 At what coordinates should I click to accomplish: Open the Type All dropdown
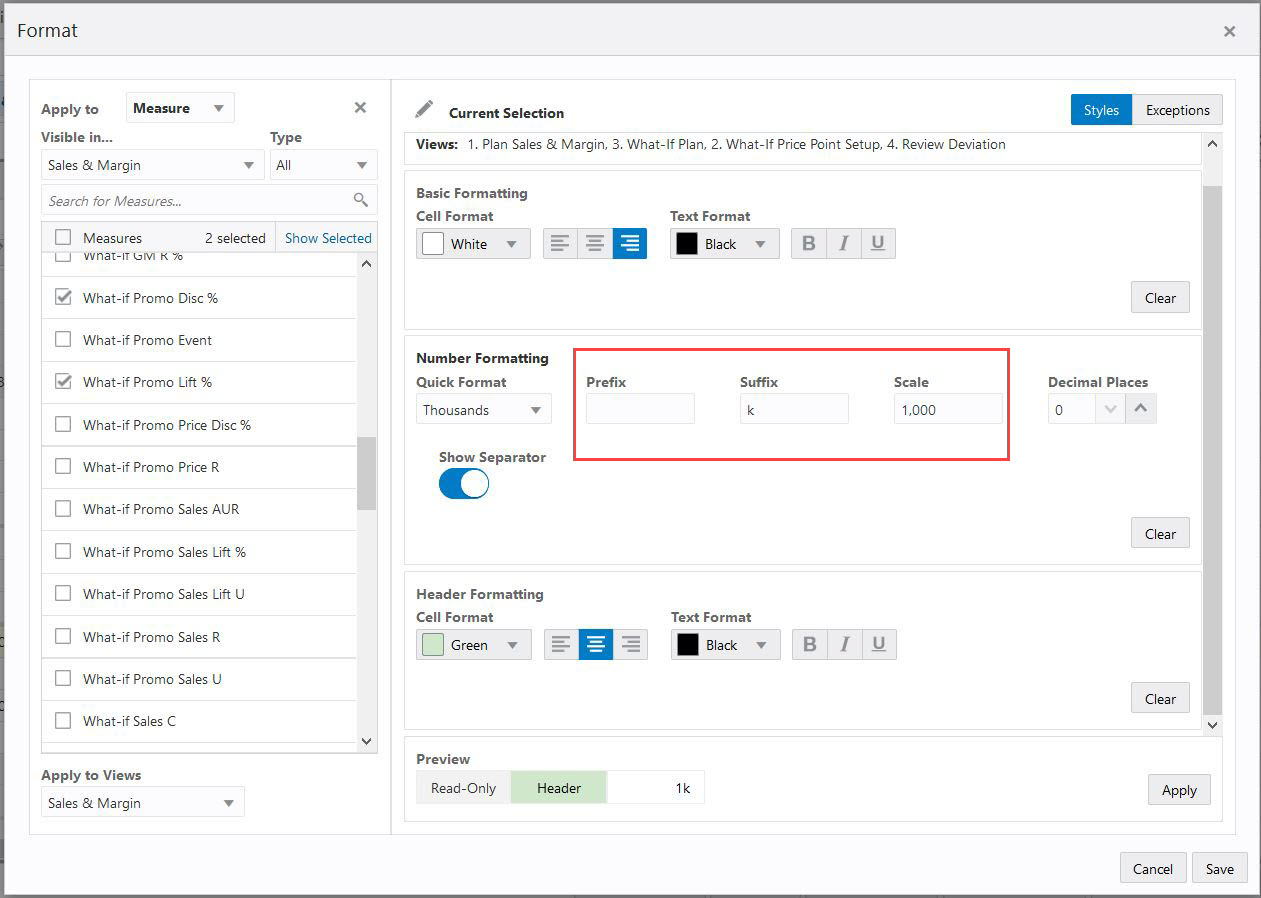point(323,165)
